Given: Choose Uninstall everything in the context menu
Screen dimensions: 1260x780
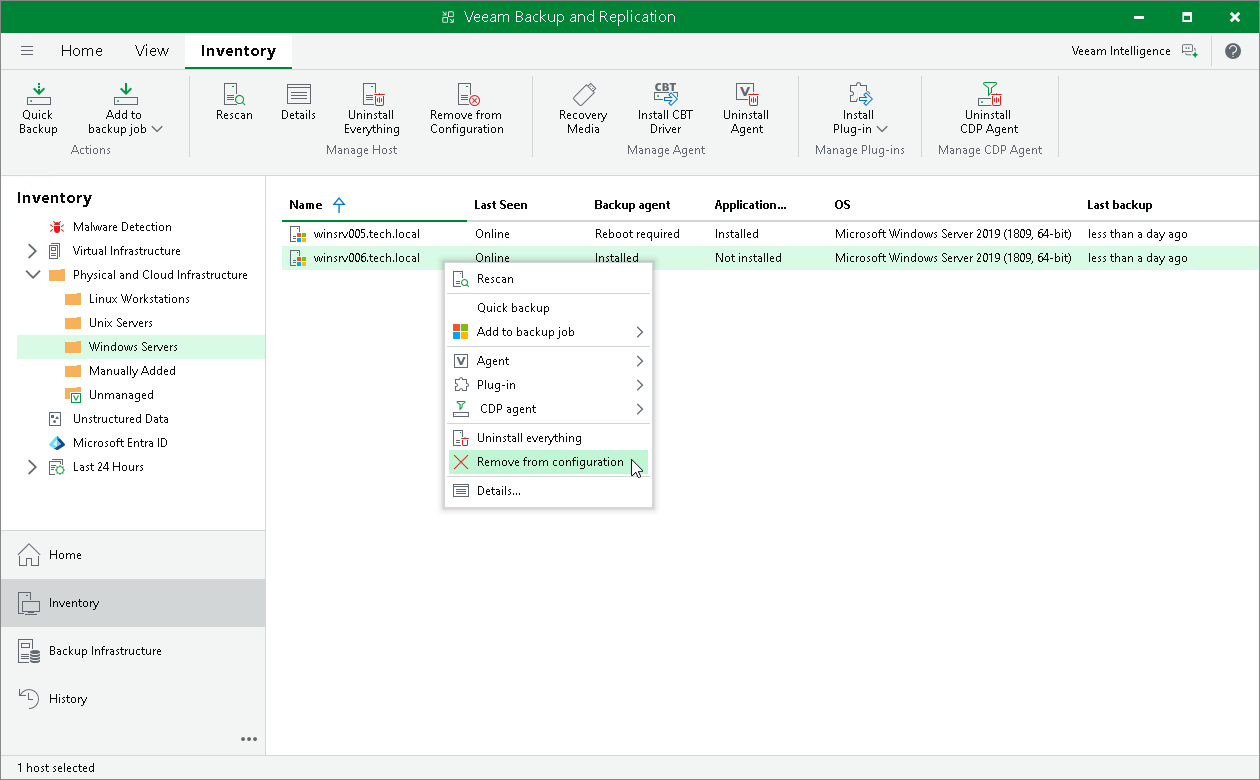Looking at the screenshot, I should click(x=548, y=438).
